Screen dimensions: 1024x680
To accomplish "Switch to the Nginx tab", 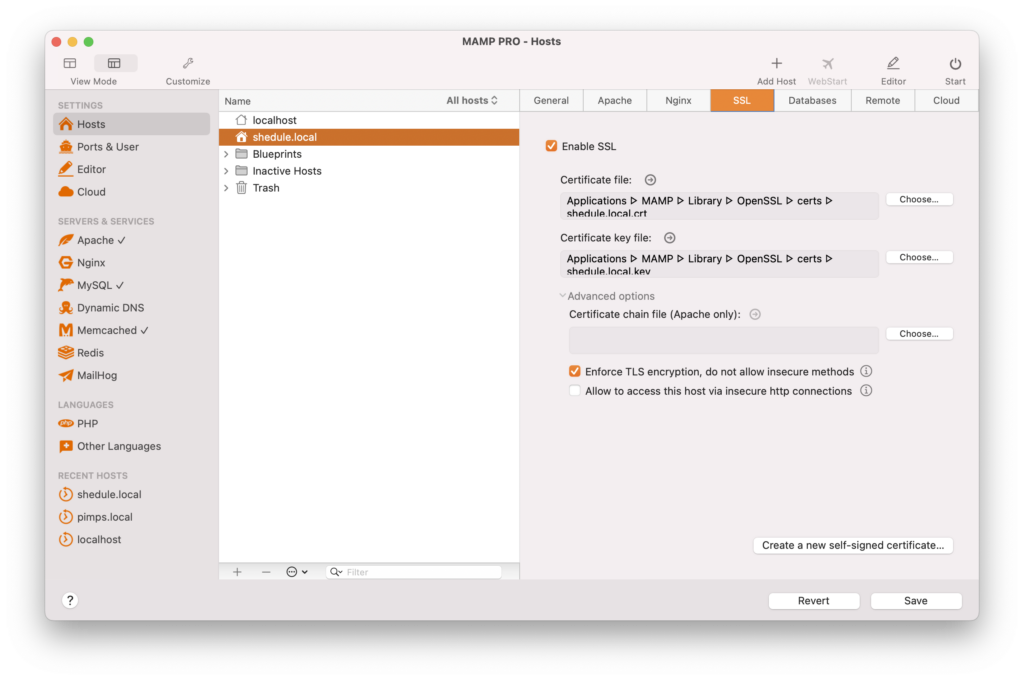I will pyautogui.click(x=679, y=101).
